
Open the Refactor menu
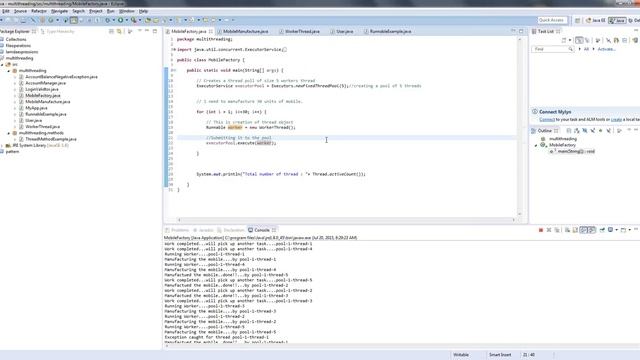pos(39,11)
